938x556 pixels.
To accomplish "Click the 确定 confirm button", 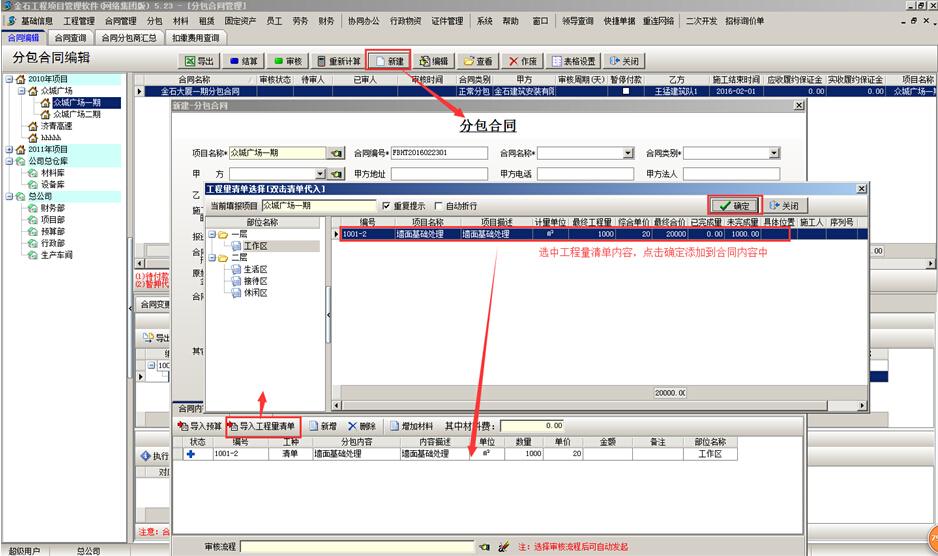I will coord(734,206).
